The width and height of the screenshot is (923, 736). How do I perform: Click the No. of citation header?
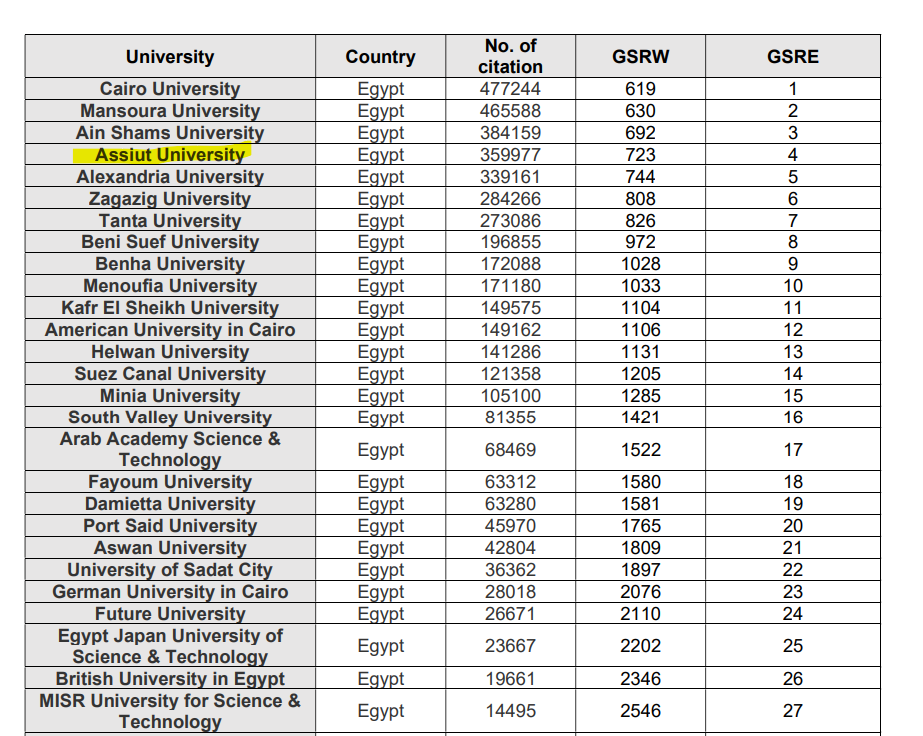(510, 57)
